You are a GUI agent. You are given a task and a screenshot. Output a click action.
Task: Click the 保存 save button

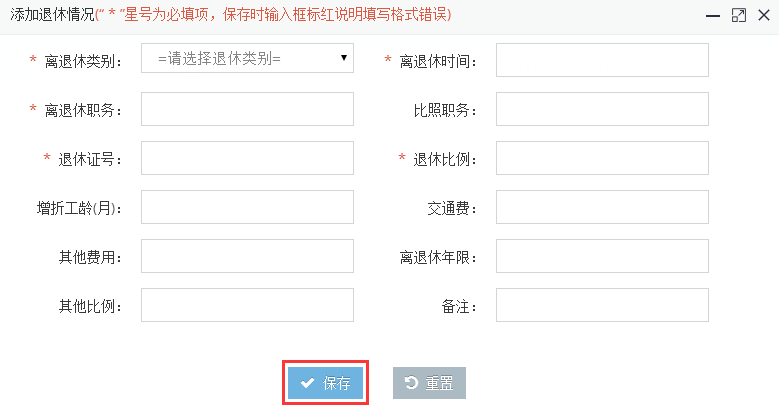click(x=325, y=383)
